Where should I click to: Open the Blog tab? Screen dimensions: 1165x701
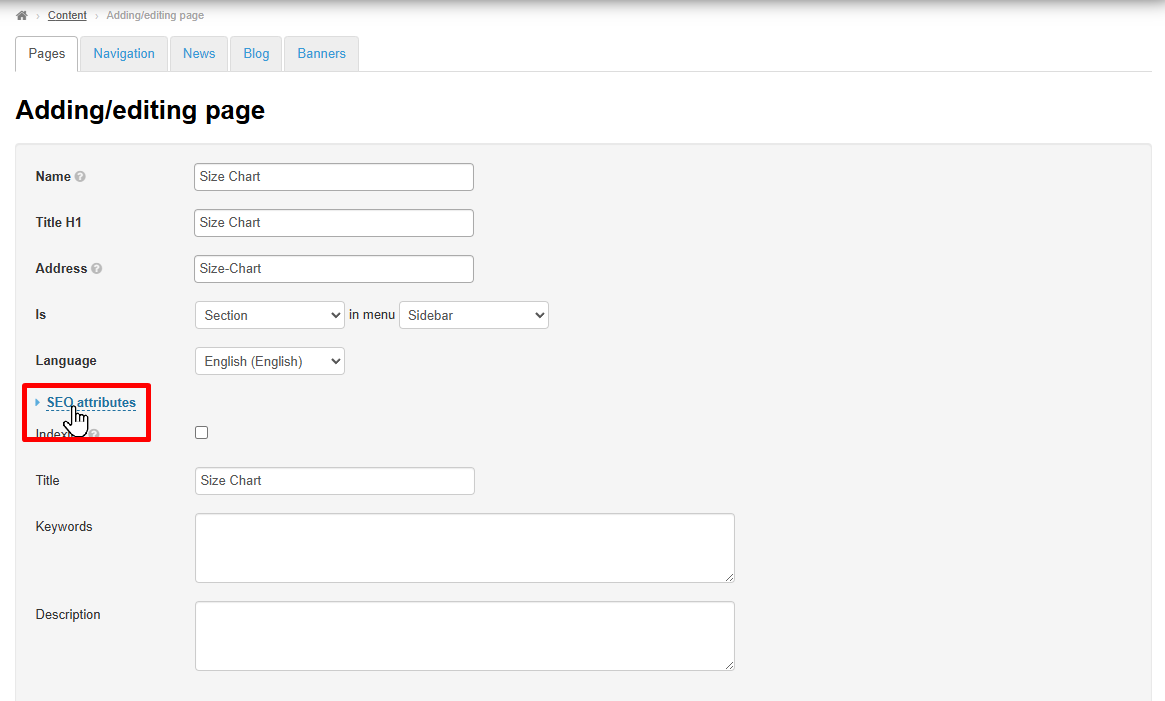tap(256, 54)
